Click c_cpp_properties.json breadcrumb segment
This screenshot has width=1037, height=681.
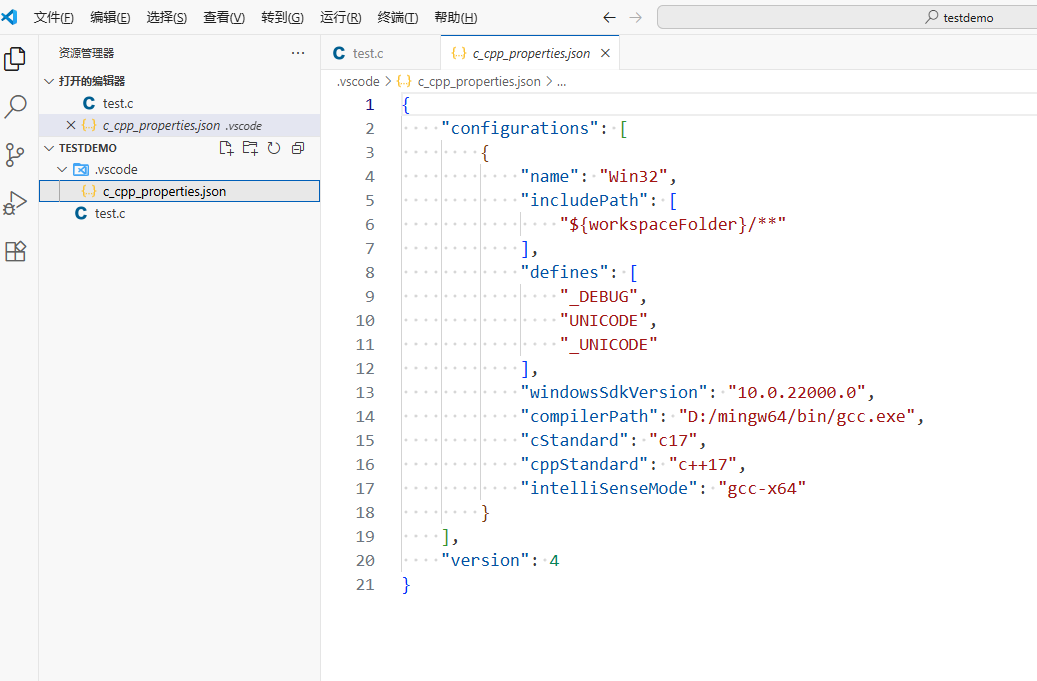479,82
